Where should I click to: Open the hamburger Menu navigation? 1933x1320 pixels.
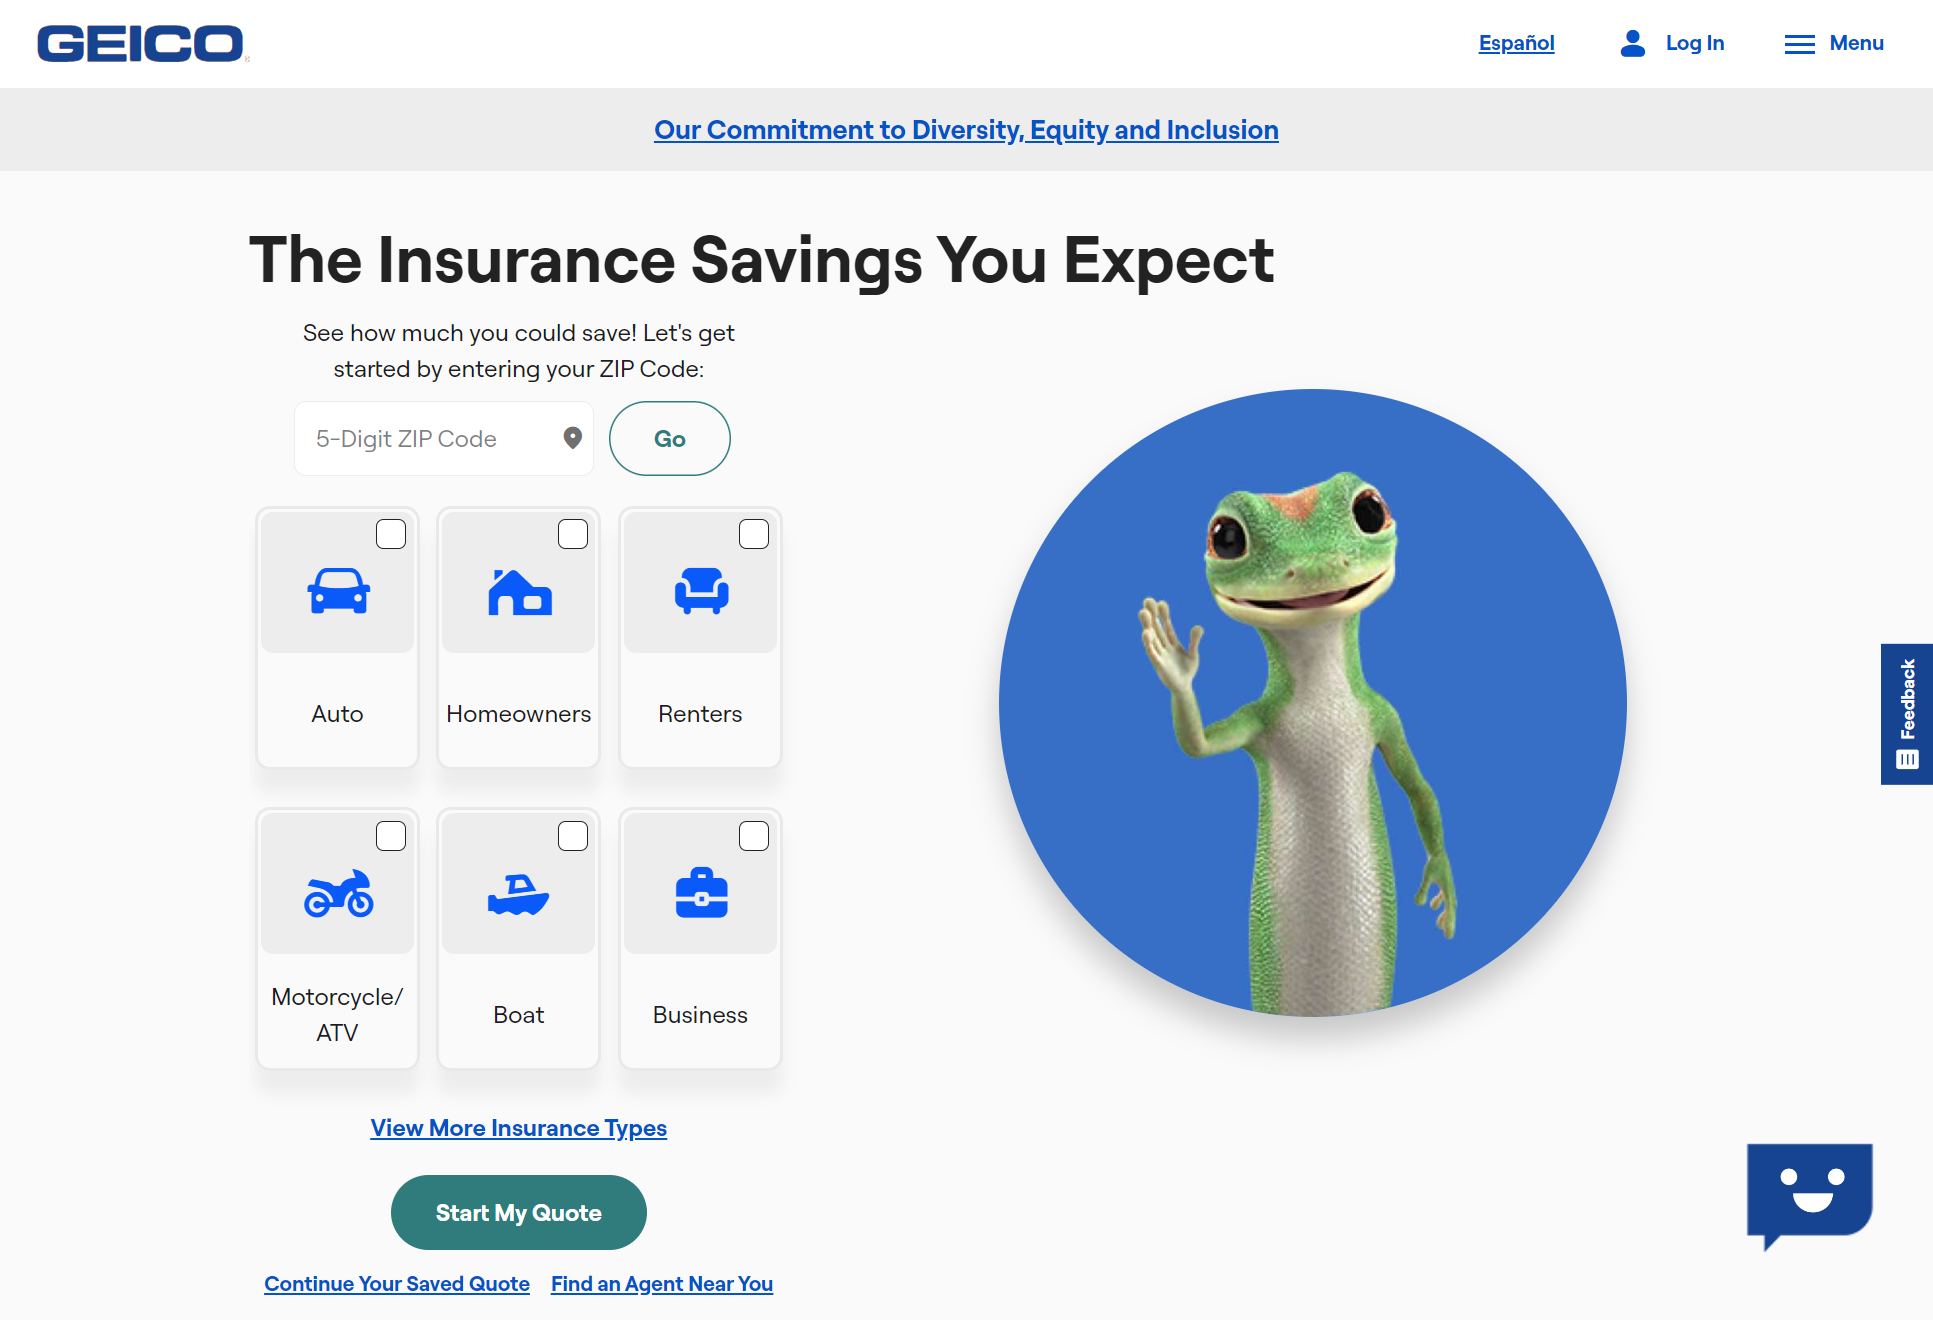point(1833,43)
